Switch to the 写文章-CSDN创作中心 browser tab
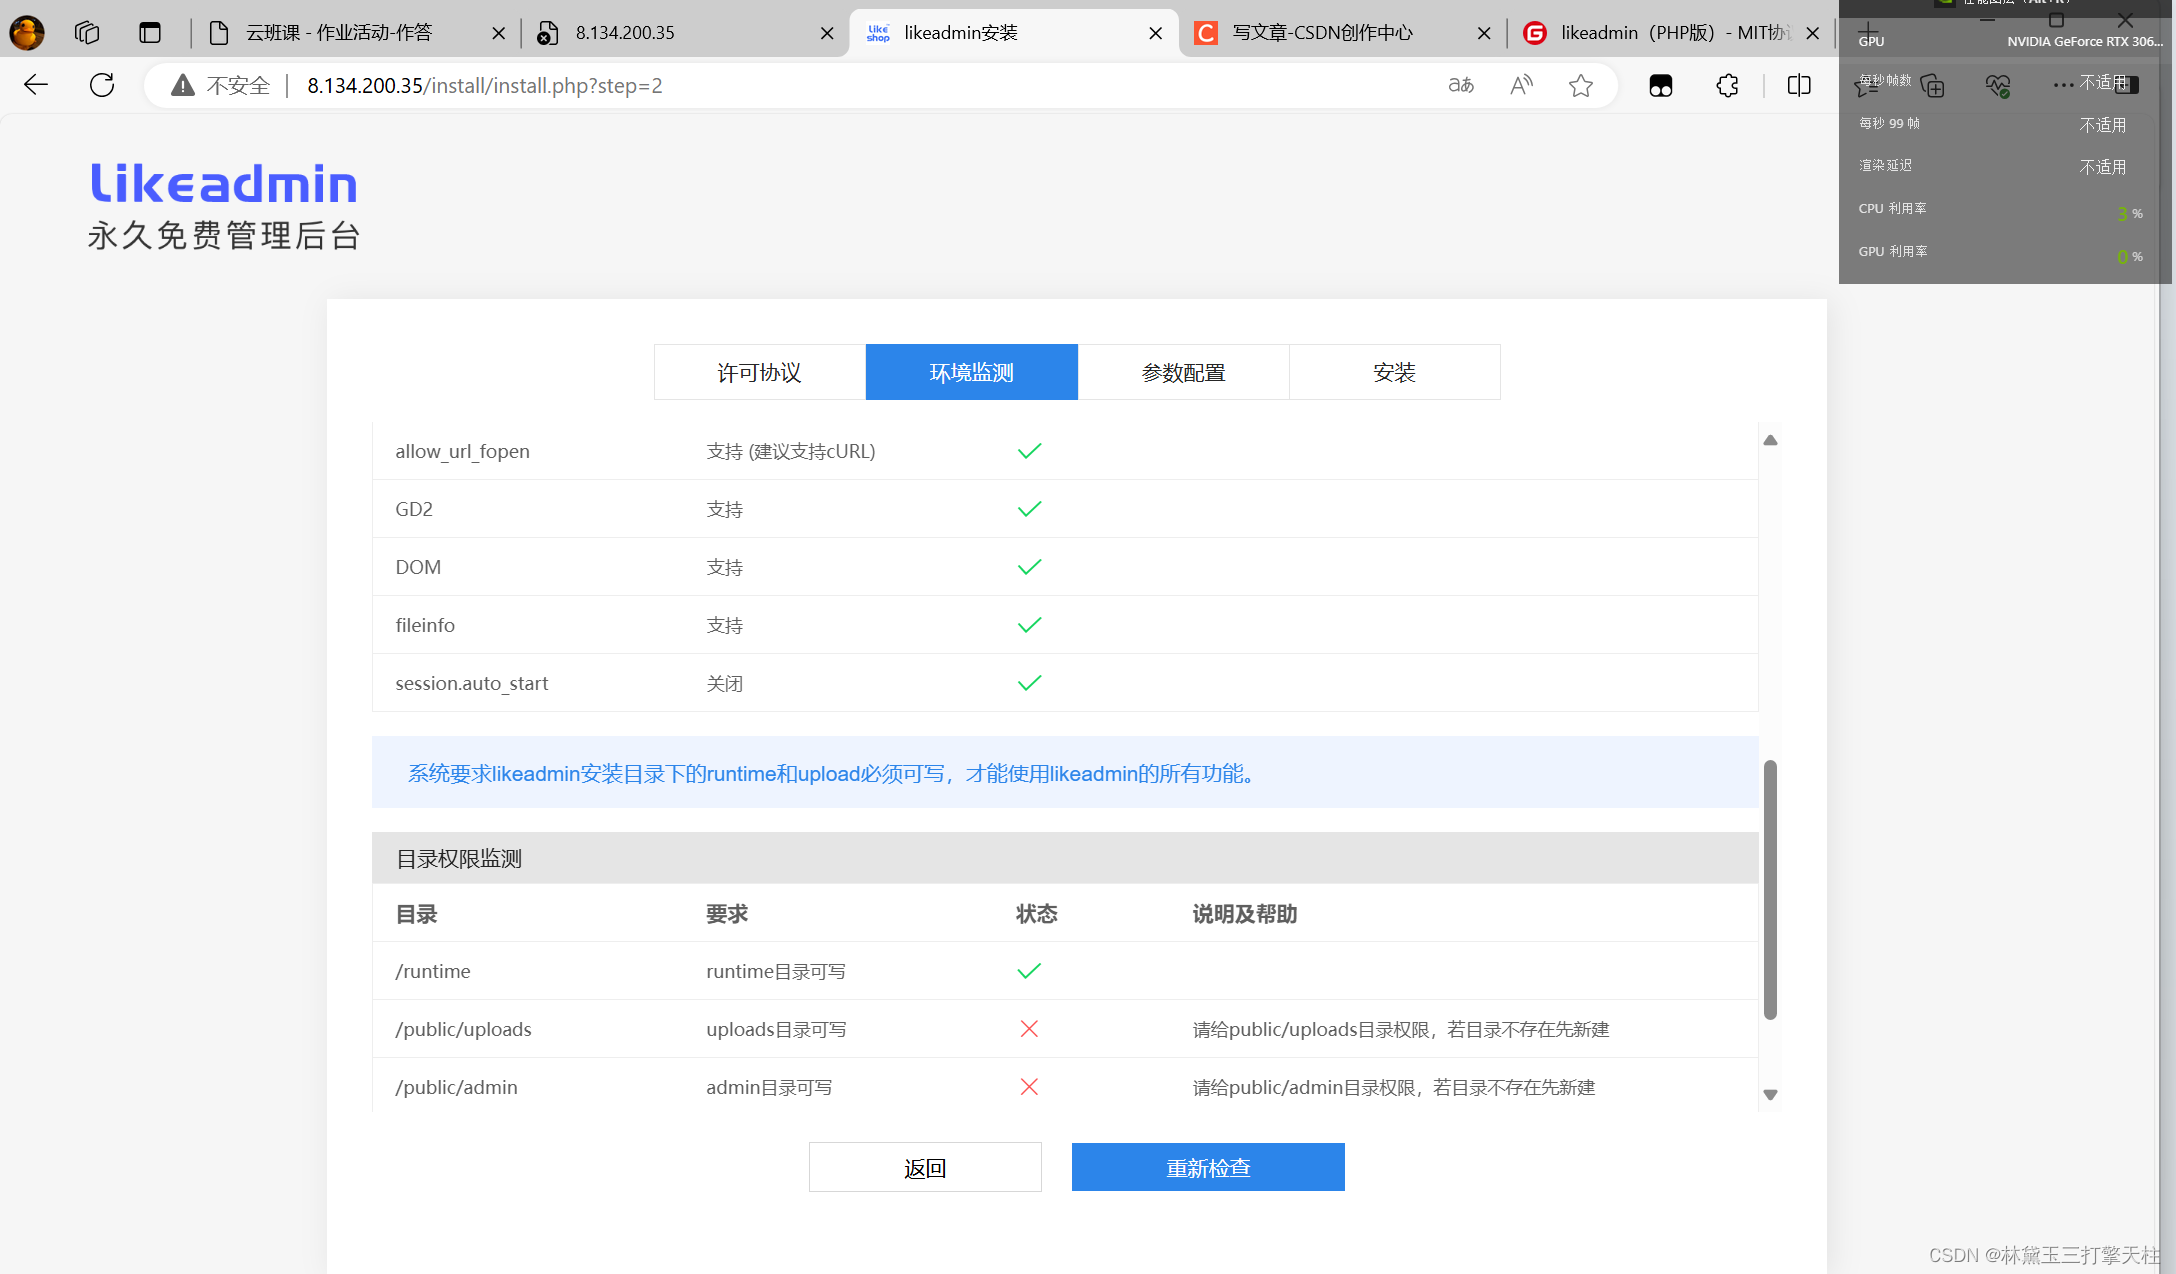This screenshot has width=2176, height=1274. pos(1330,32)
